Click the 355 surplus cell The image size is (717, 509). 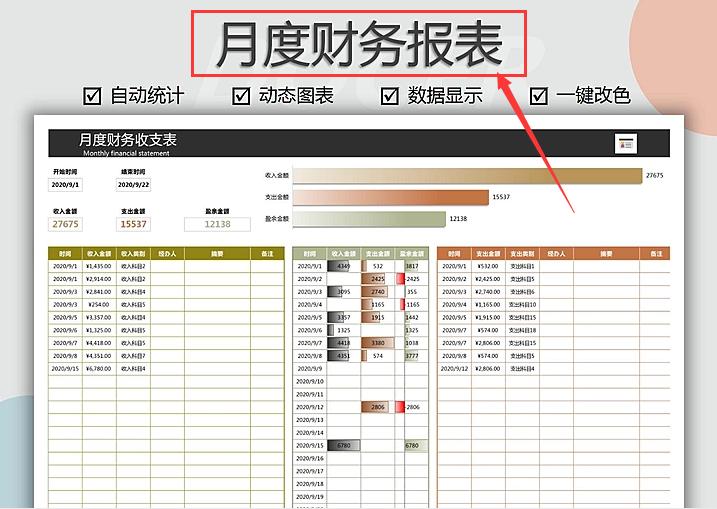(x=412, y=291)
